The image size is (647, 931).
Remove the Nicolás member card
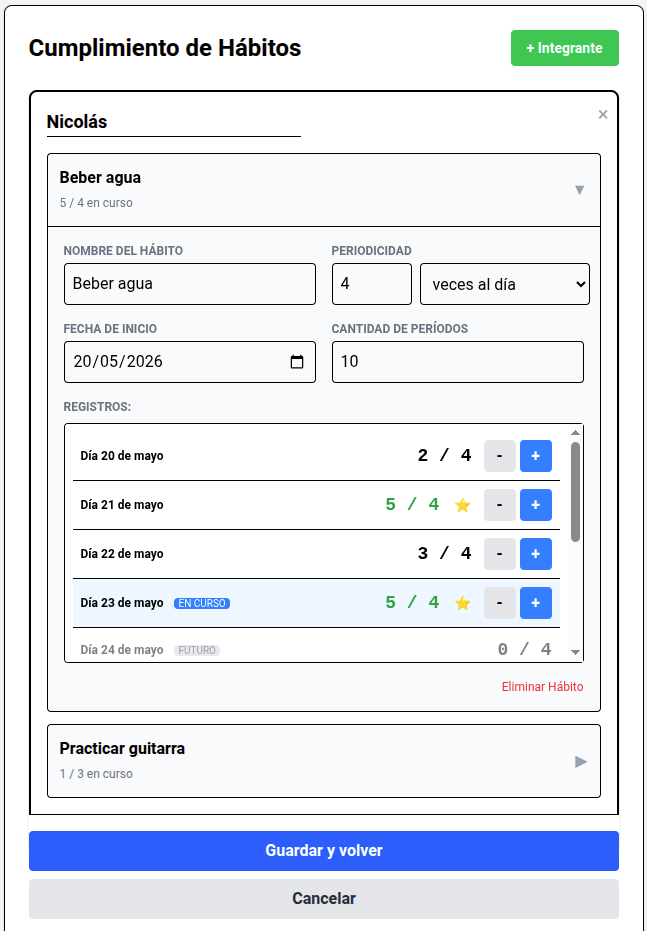click(x=602, y=115)
